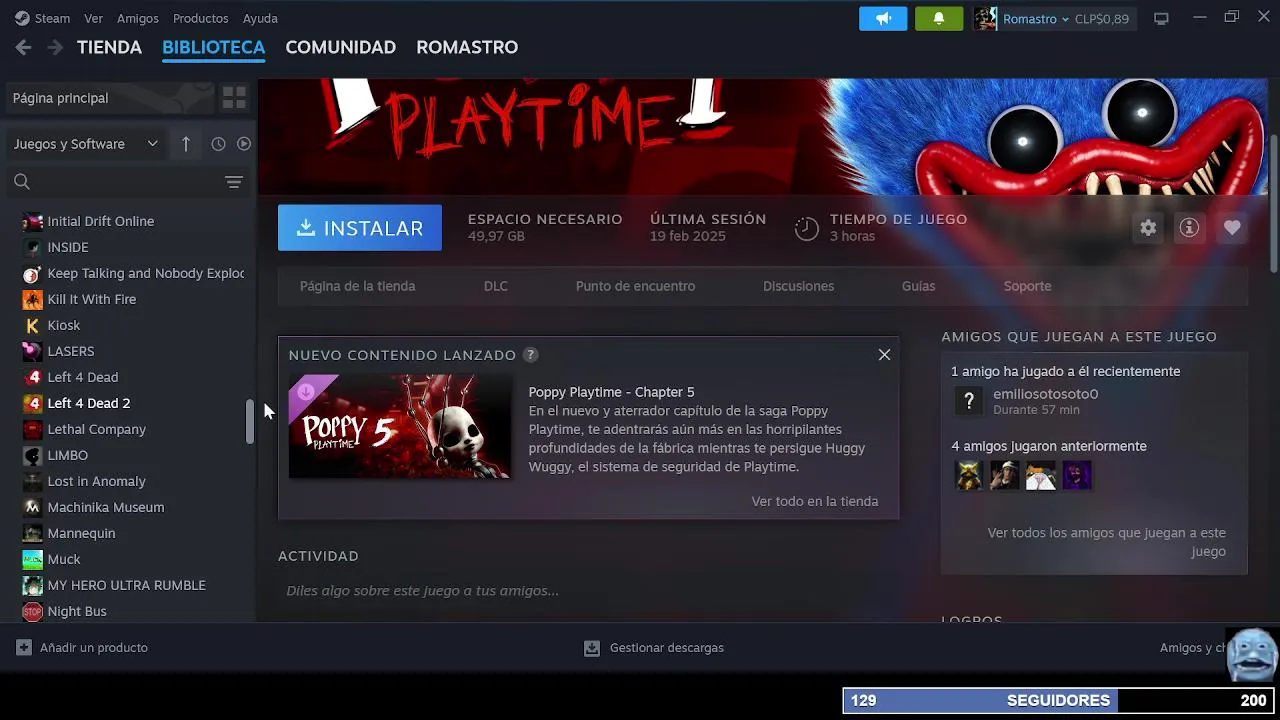1280x720 pixels.
Task: Open the Productos menu
Action: tap(200, 18)
